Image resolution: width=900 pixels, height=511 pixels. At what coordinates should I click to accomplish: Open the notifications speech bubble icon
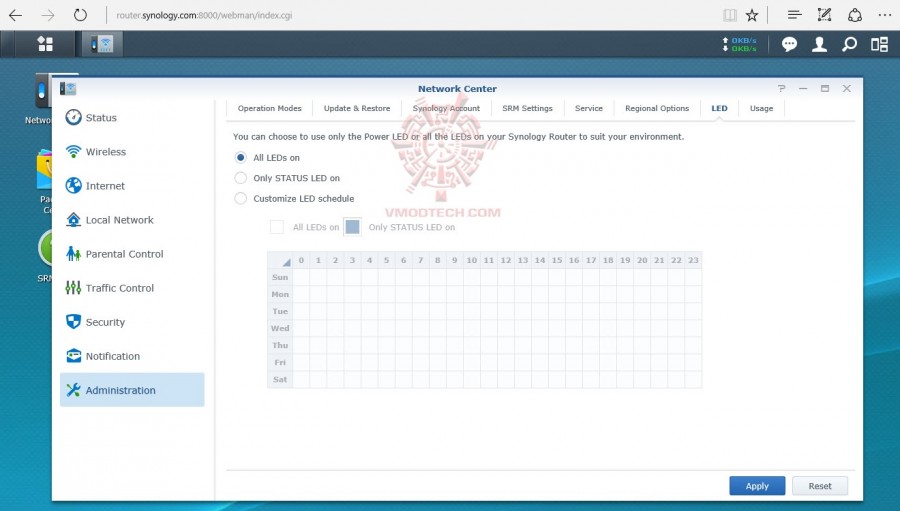[789, 44]
